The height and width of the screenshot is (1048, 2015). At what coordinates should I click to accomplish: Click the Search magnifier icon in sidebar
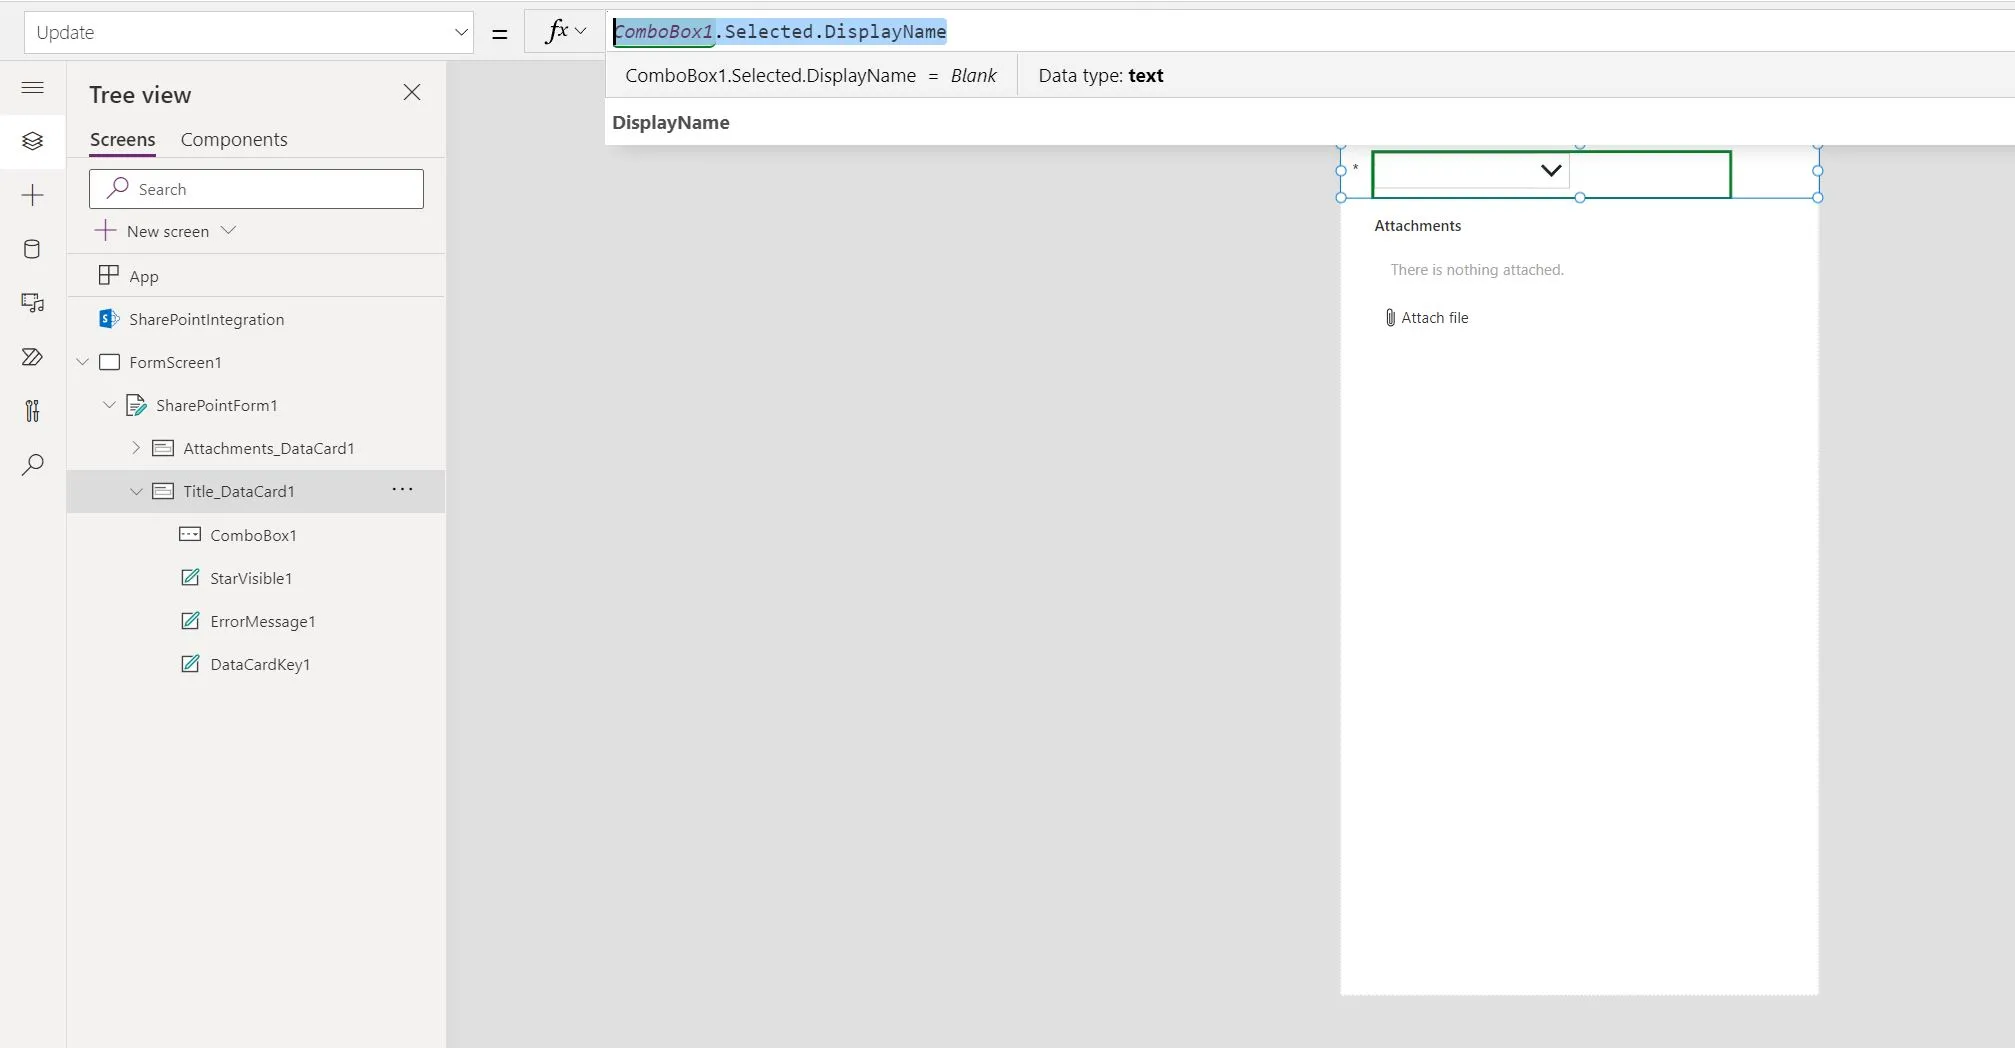32,465
